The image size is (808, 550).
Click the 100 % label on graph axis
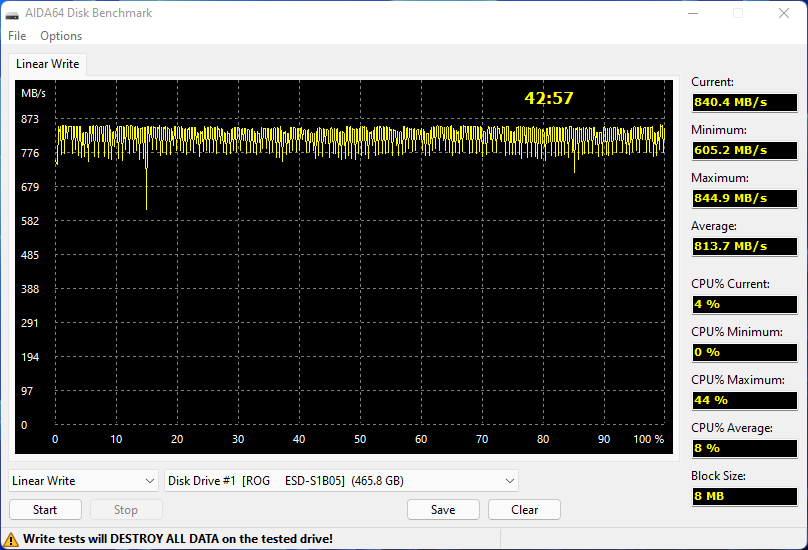tap(649, 439)
